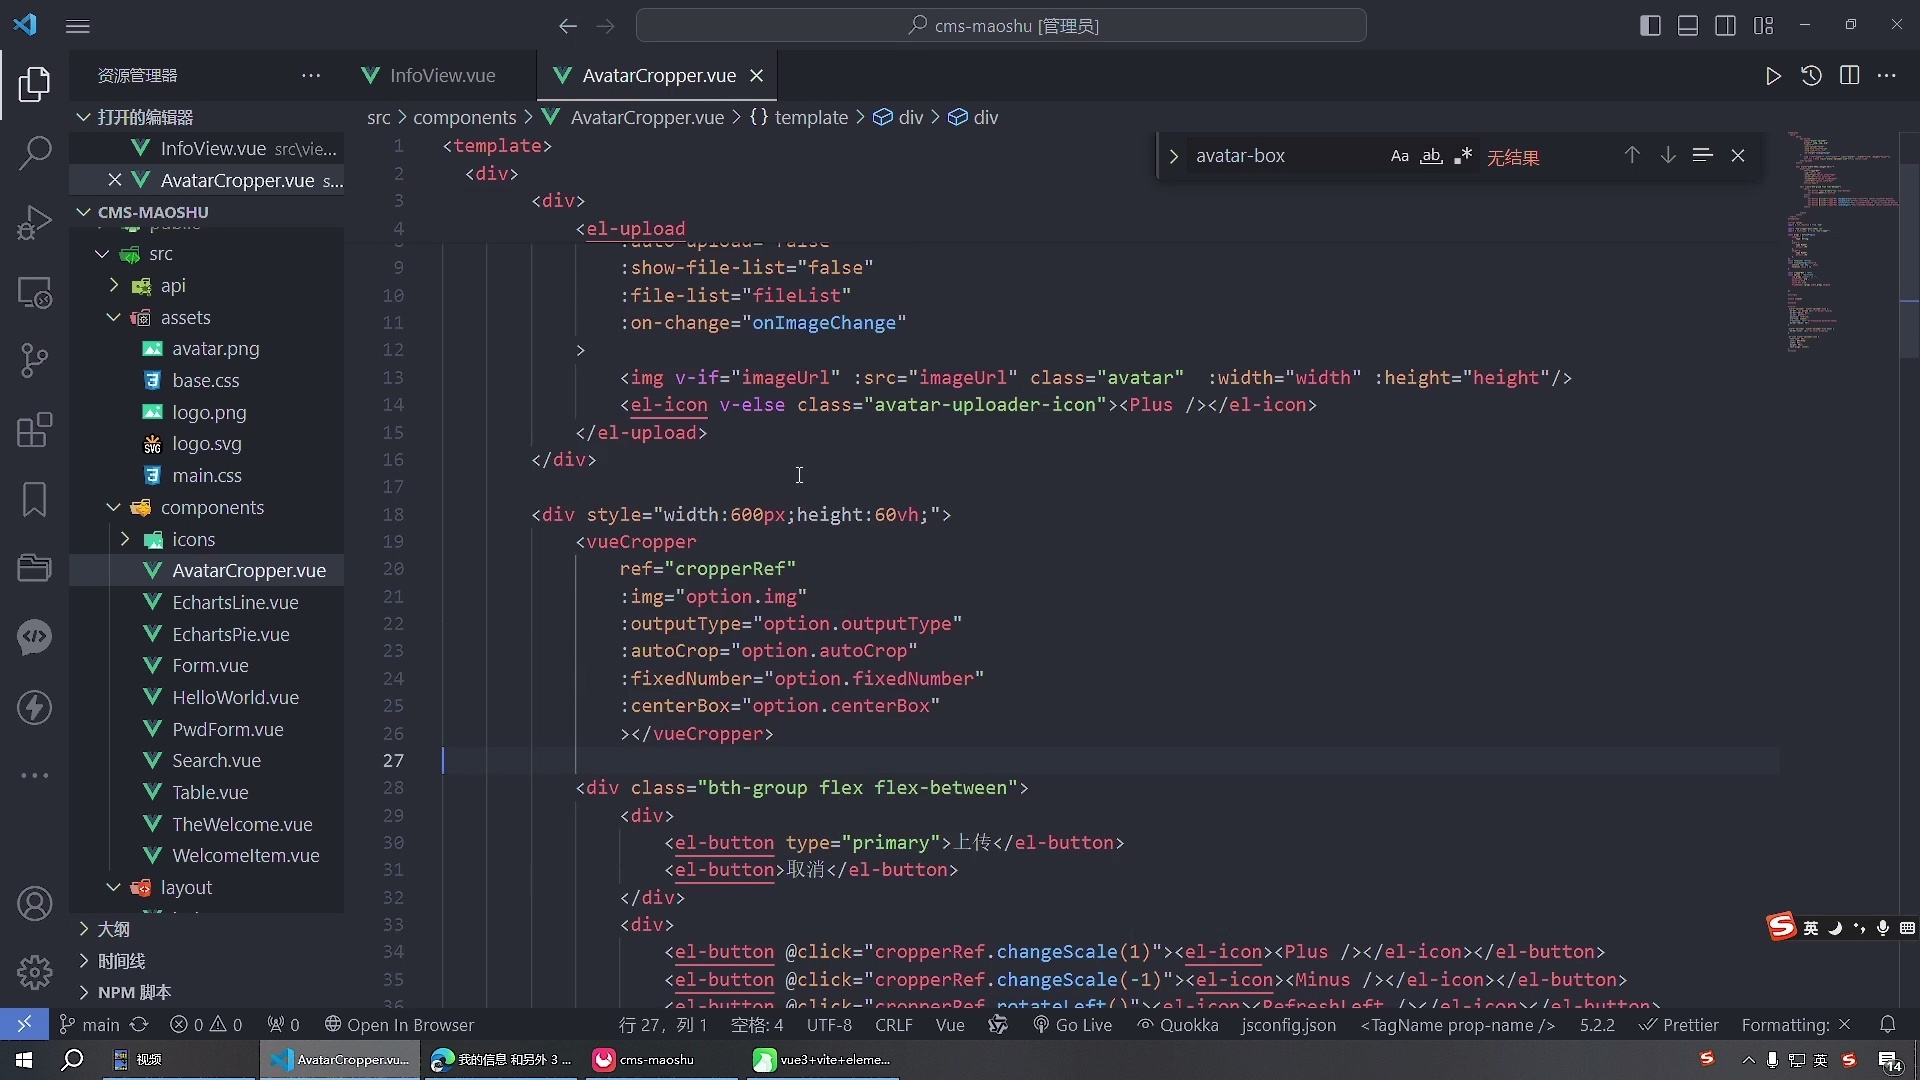Open EchartsLine.vue in the file tree
This screenshot has width=1920, height=1080.
(235, 602)
